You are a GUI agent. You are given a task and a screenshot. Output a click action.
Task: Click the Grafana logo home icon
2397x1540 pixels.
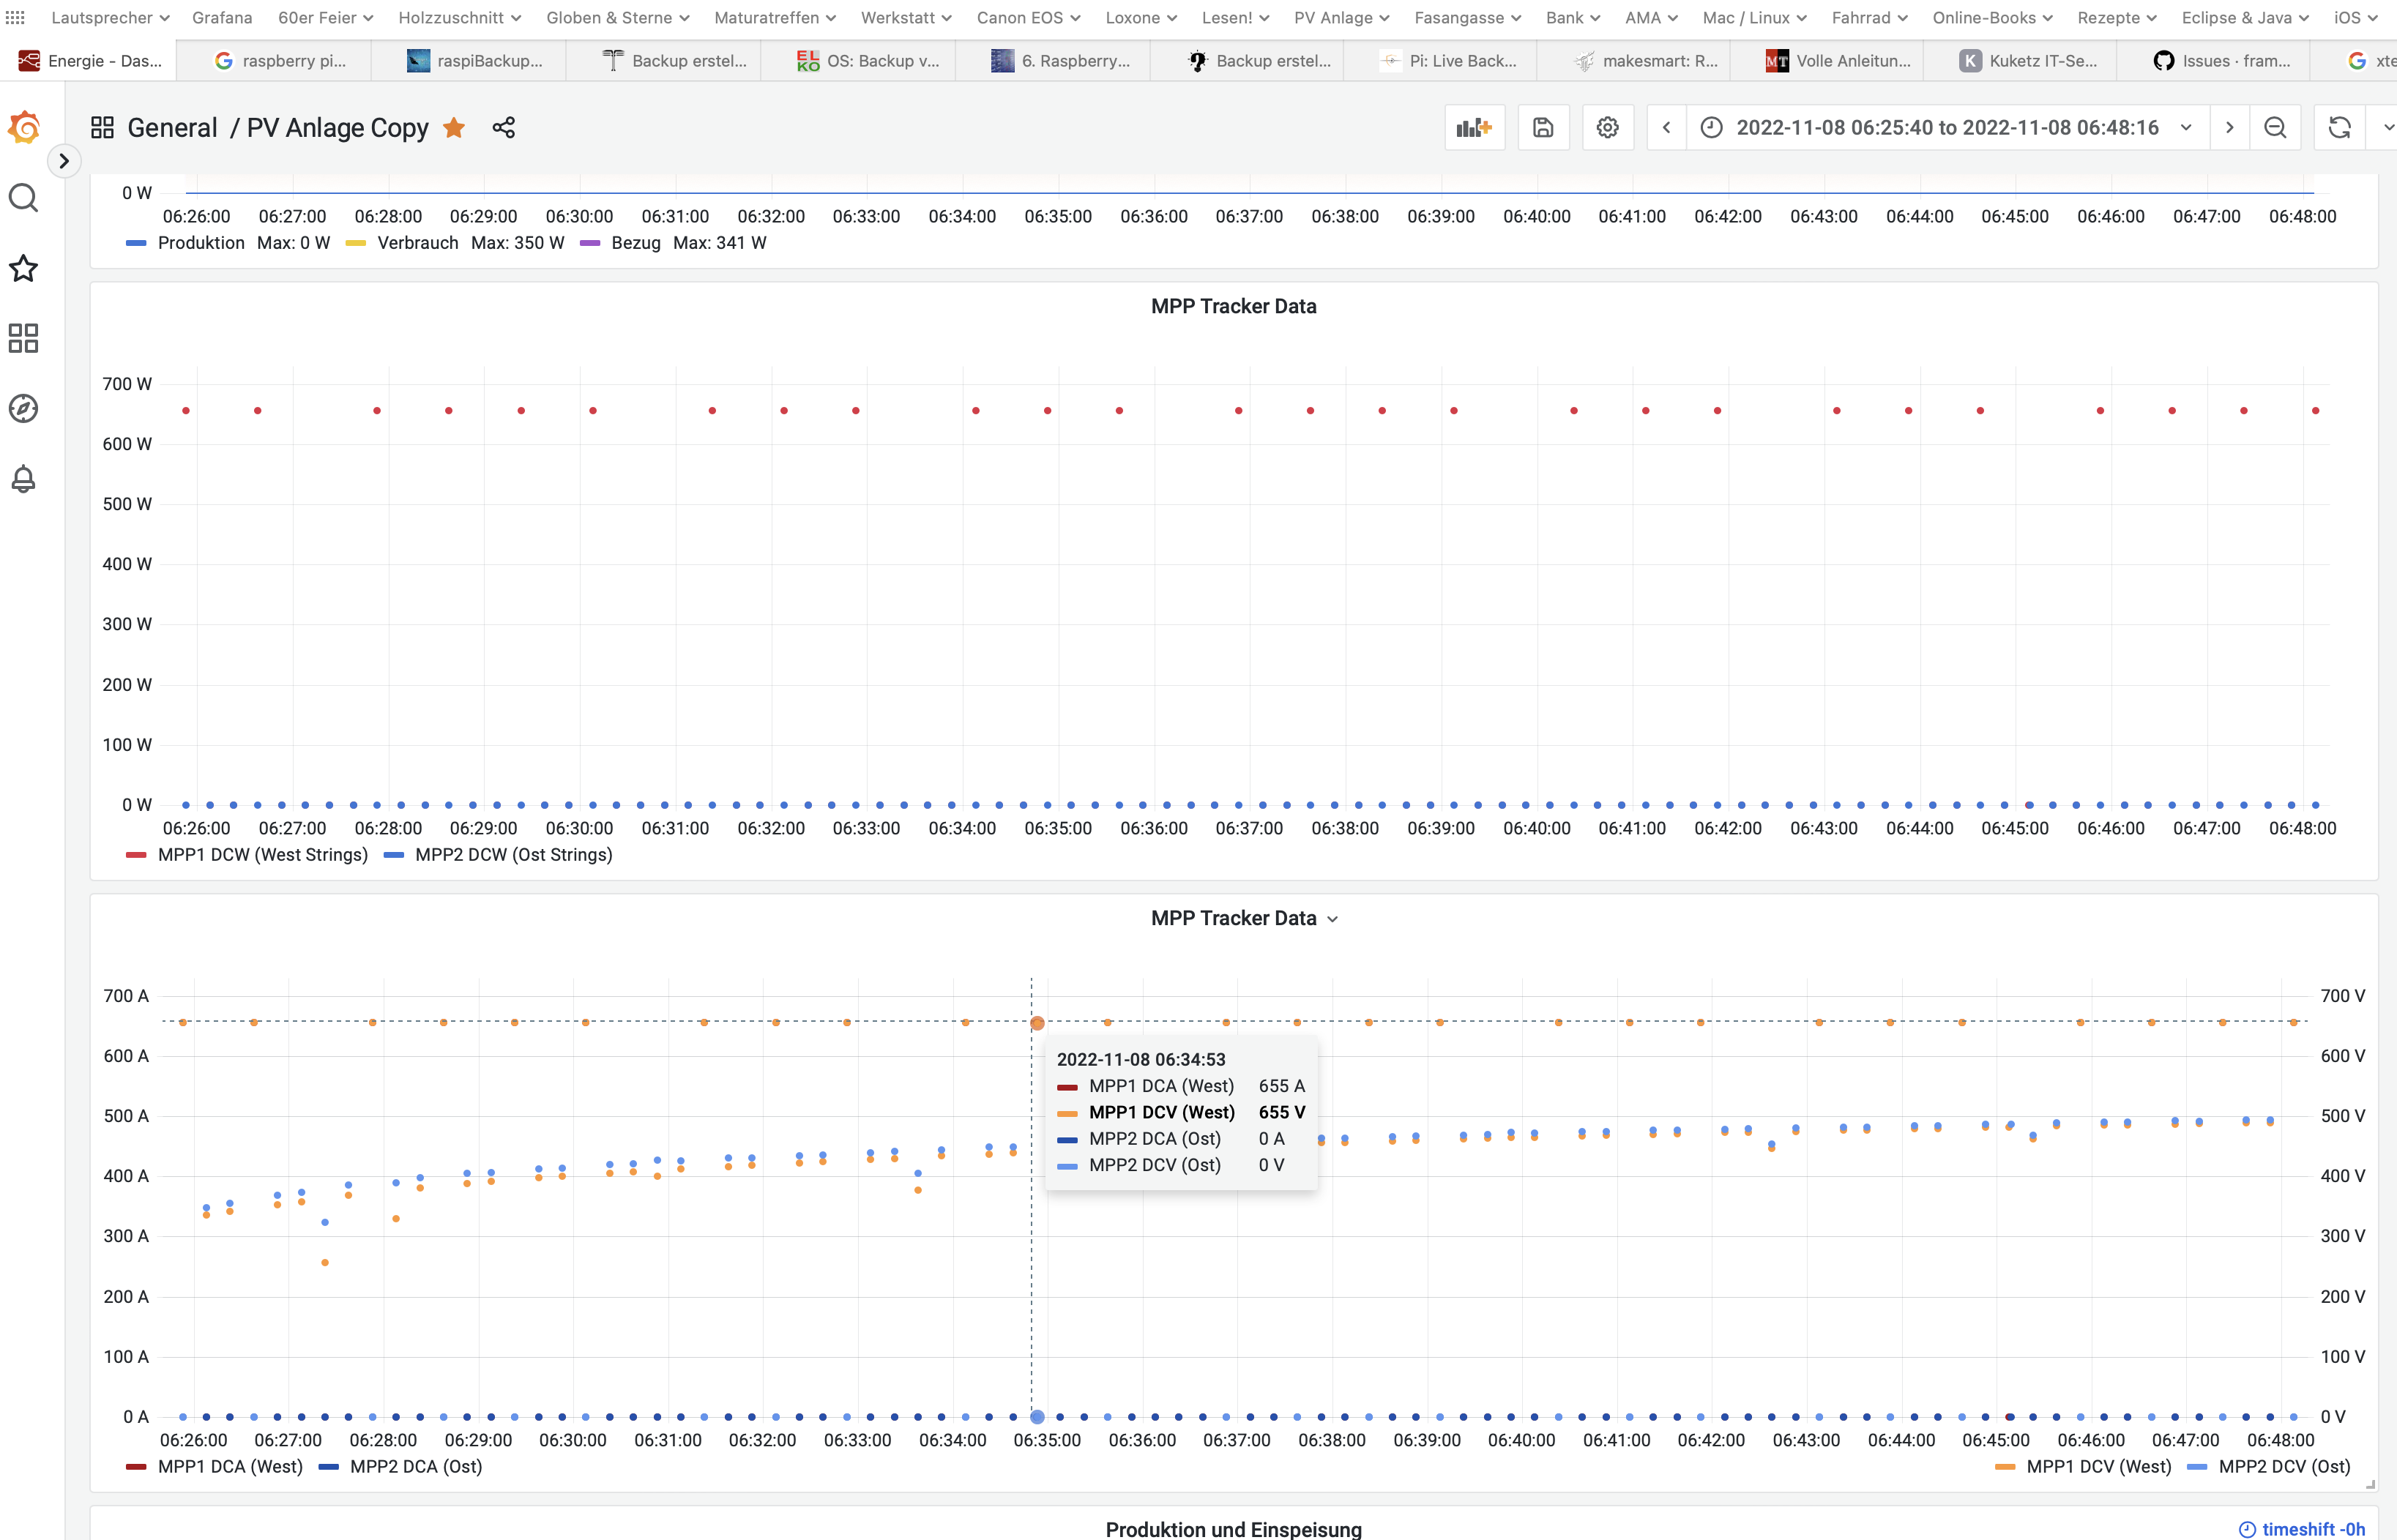(x=24, y=128)
